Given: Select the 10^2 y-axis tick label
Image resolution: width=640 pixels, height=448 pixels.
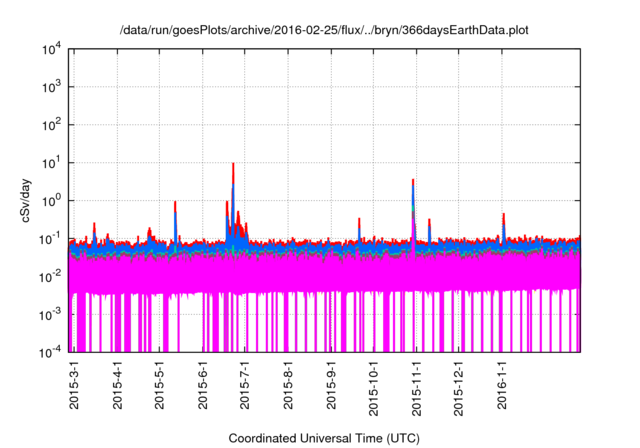Looking at the screenshot, I should pyautogui.click(x=52, y=125).
